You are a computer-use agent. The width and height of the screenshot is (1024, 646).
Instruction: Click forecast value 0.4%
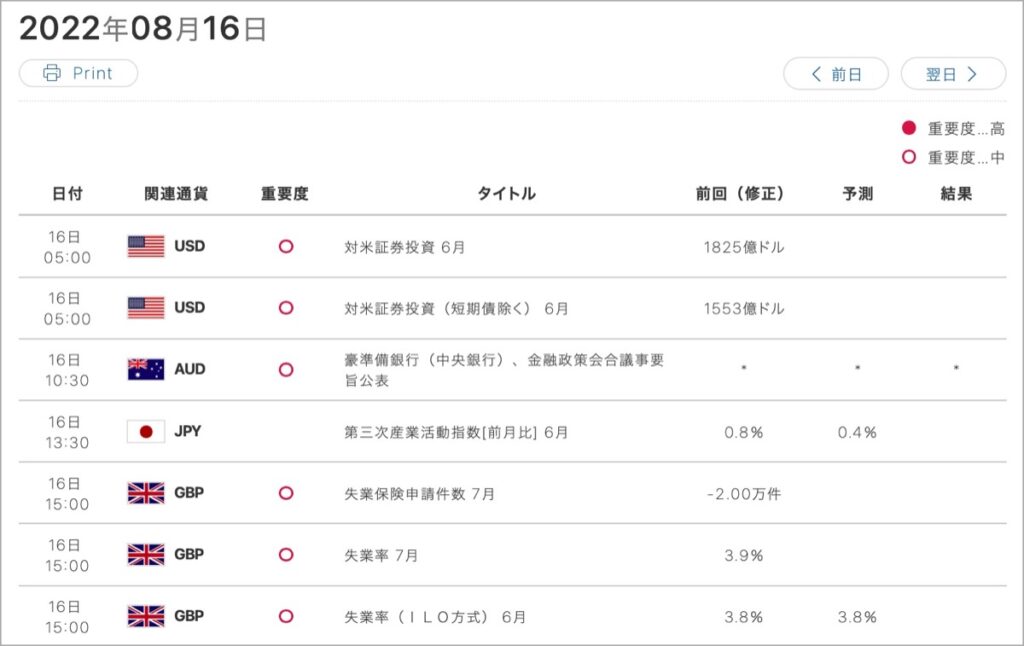(857, 432)
